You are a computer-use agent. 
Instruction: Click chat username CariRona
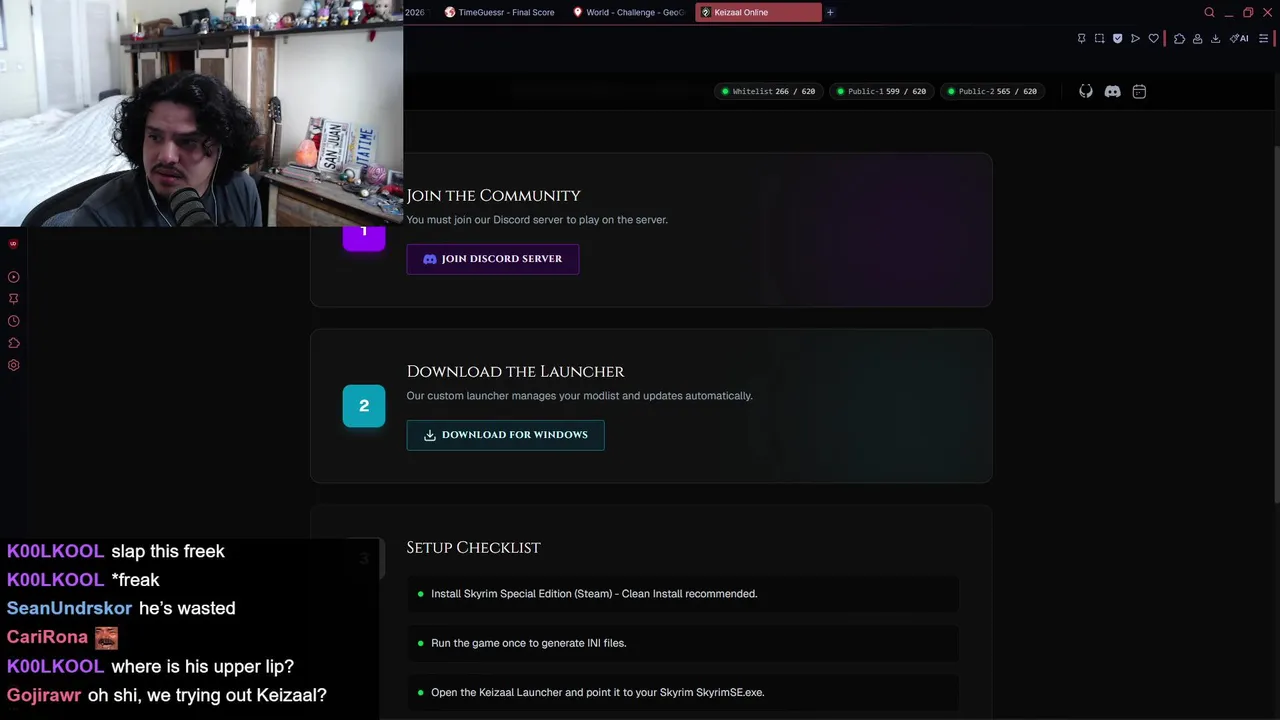(x=47, y=637)
